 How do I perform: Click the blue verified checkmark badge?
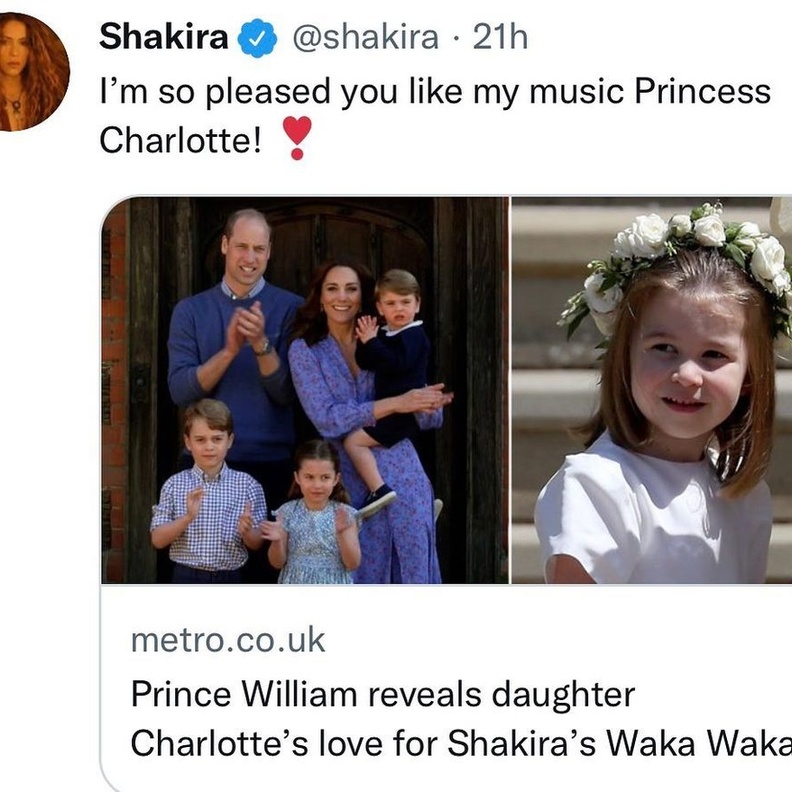coord(258,38)
